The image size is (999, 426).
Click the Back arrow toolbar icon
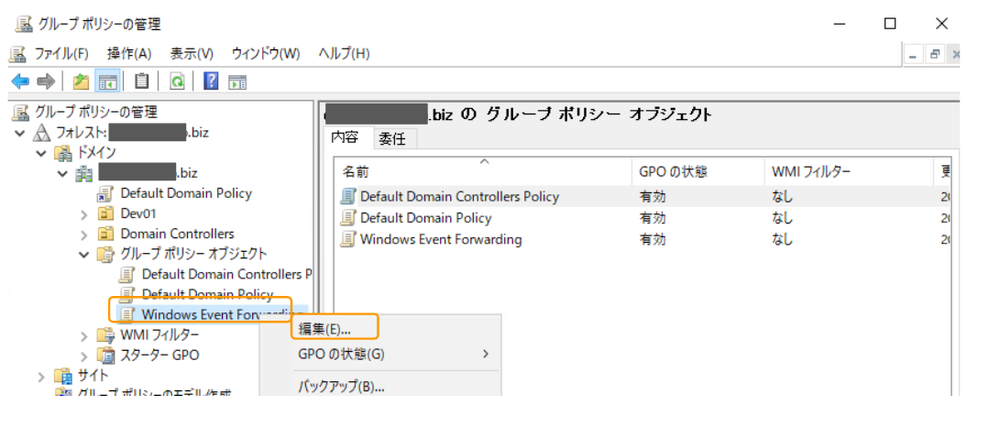click(x=20, y=81)
